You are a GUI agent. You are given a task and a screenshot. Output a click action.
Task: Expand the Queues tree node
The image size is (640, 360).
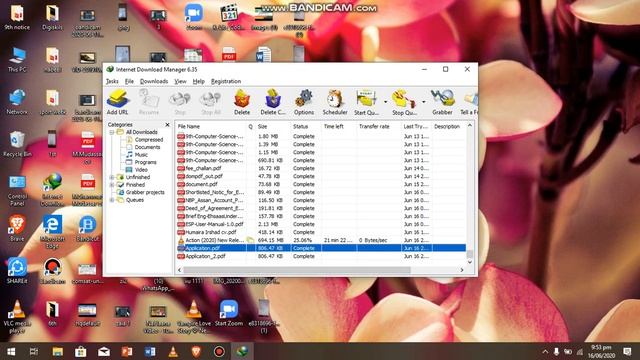click(111, 200)
